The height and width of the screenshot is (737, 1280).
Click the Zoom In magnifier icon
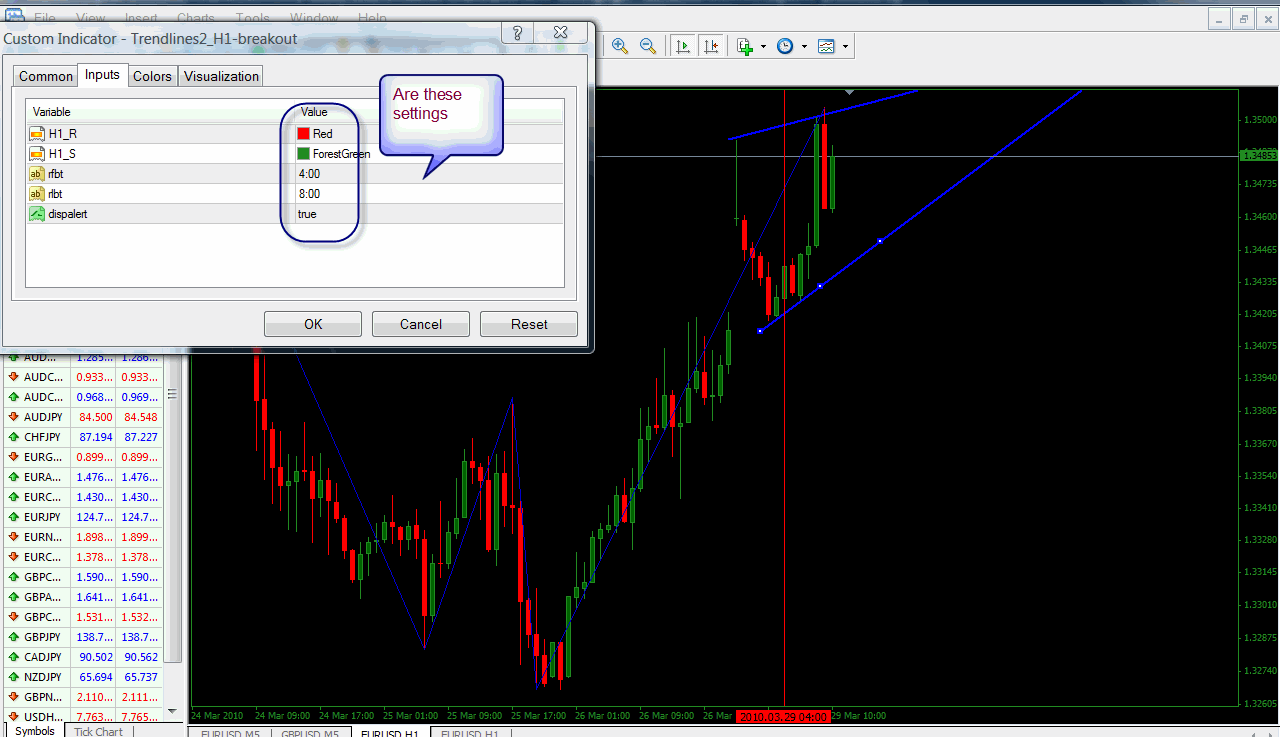pyautogui.click(x=620, y=46)
